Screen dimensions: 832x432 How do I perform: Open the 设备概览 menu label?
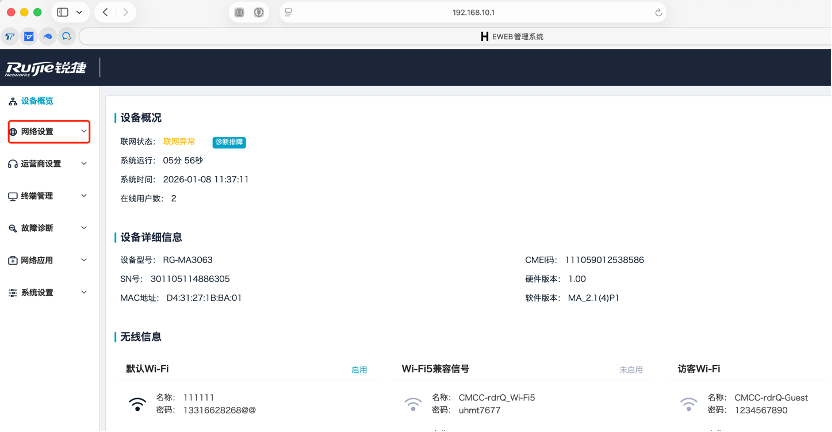[37, 101]
